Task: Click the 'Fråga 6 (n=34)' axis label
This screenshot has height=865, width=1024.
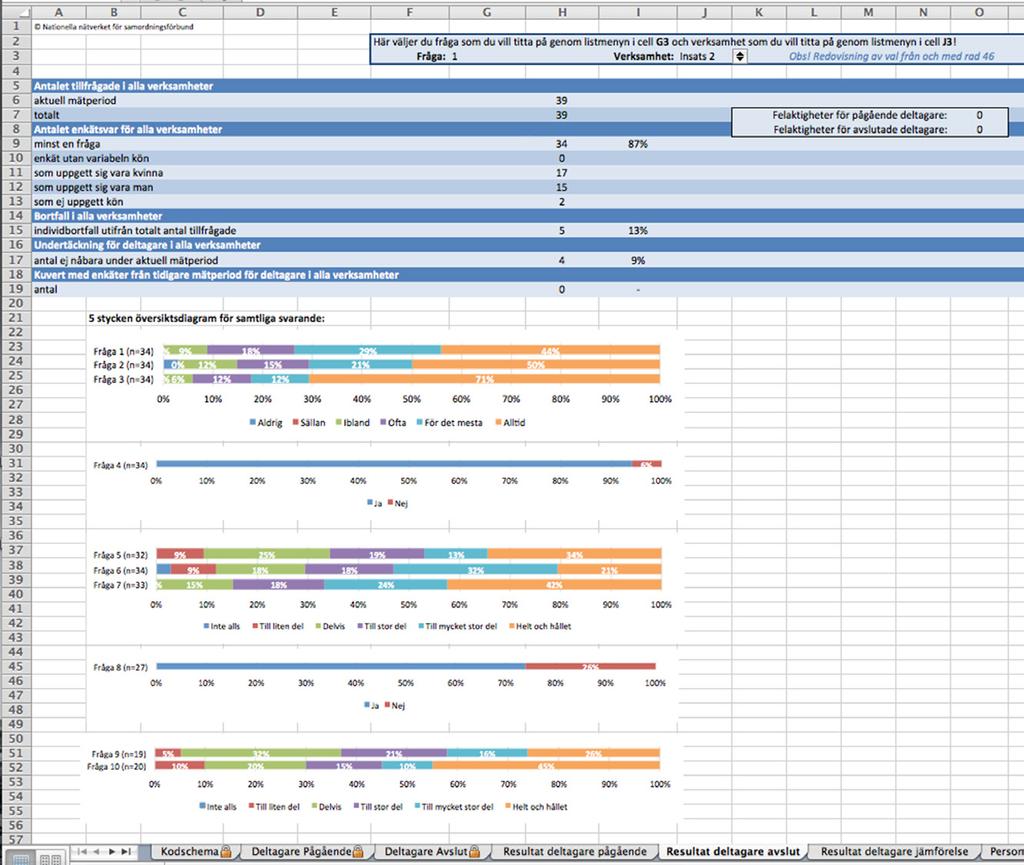Action: [x=120, y=571]
